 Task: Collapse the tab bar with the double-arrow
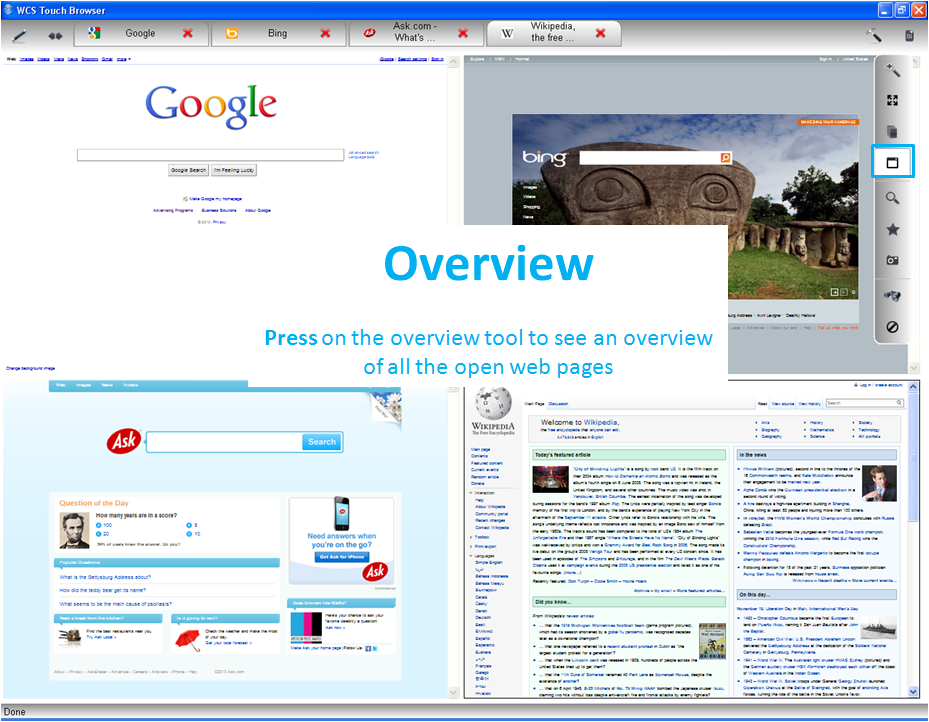pos(55,35)
